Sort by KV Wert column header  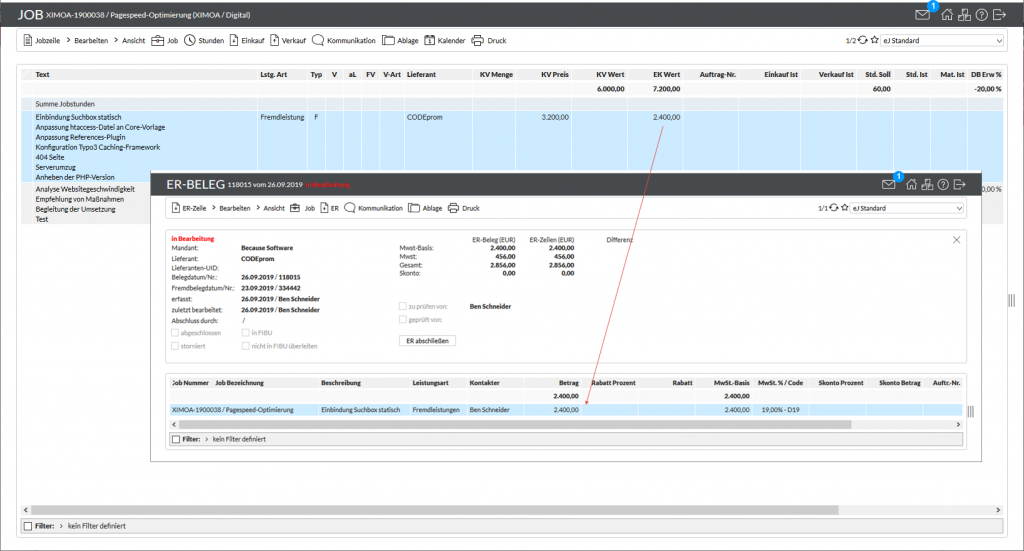(x=611, y=74)
